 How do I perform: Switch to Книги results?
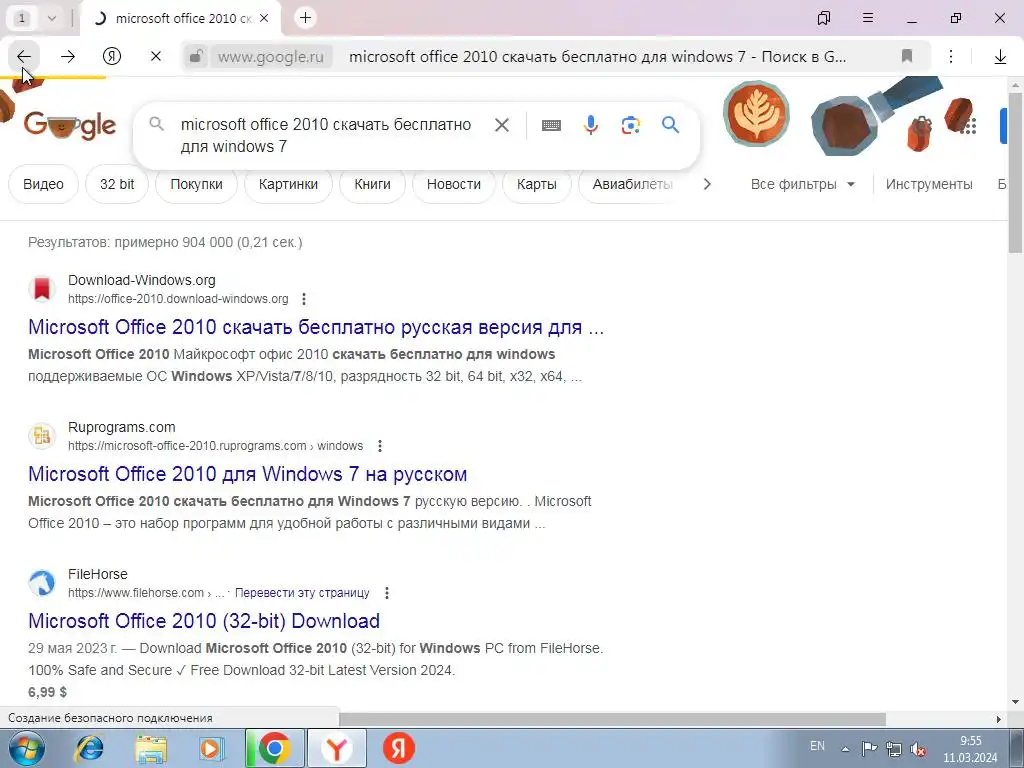coord(372,184)
